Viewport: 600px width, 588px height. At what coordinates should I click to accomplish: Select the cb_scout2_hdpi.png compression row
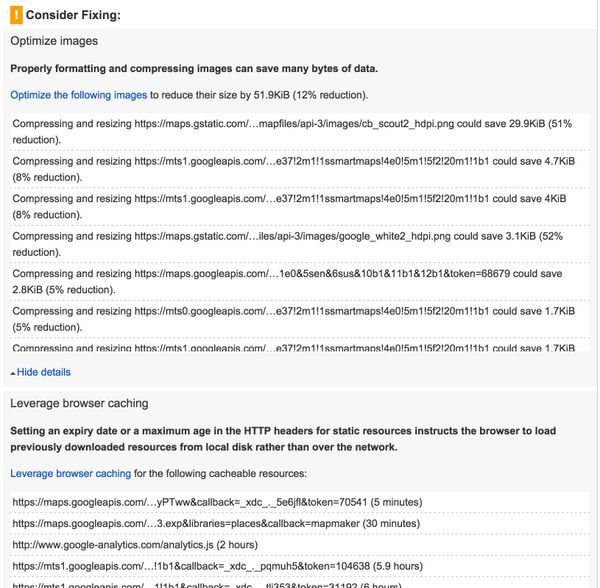tap(290, 131)
